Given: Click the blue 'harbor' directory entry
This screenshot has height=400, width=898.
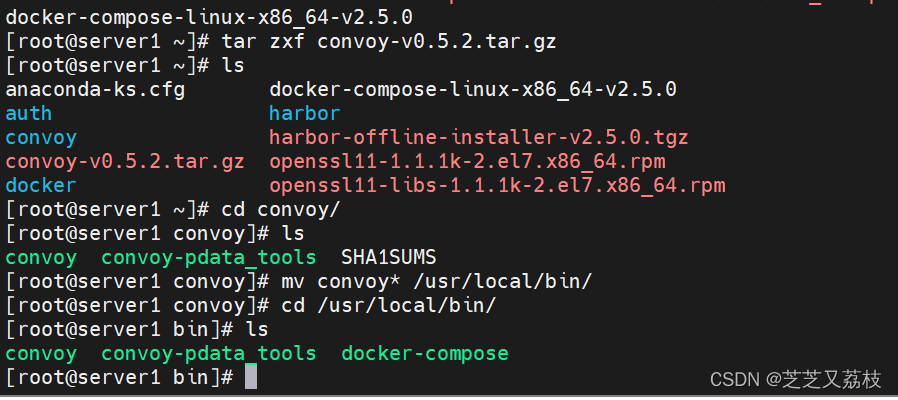Looking at the screenshot, I should [305, 113].
